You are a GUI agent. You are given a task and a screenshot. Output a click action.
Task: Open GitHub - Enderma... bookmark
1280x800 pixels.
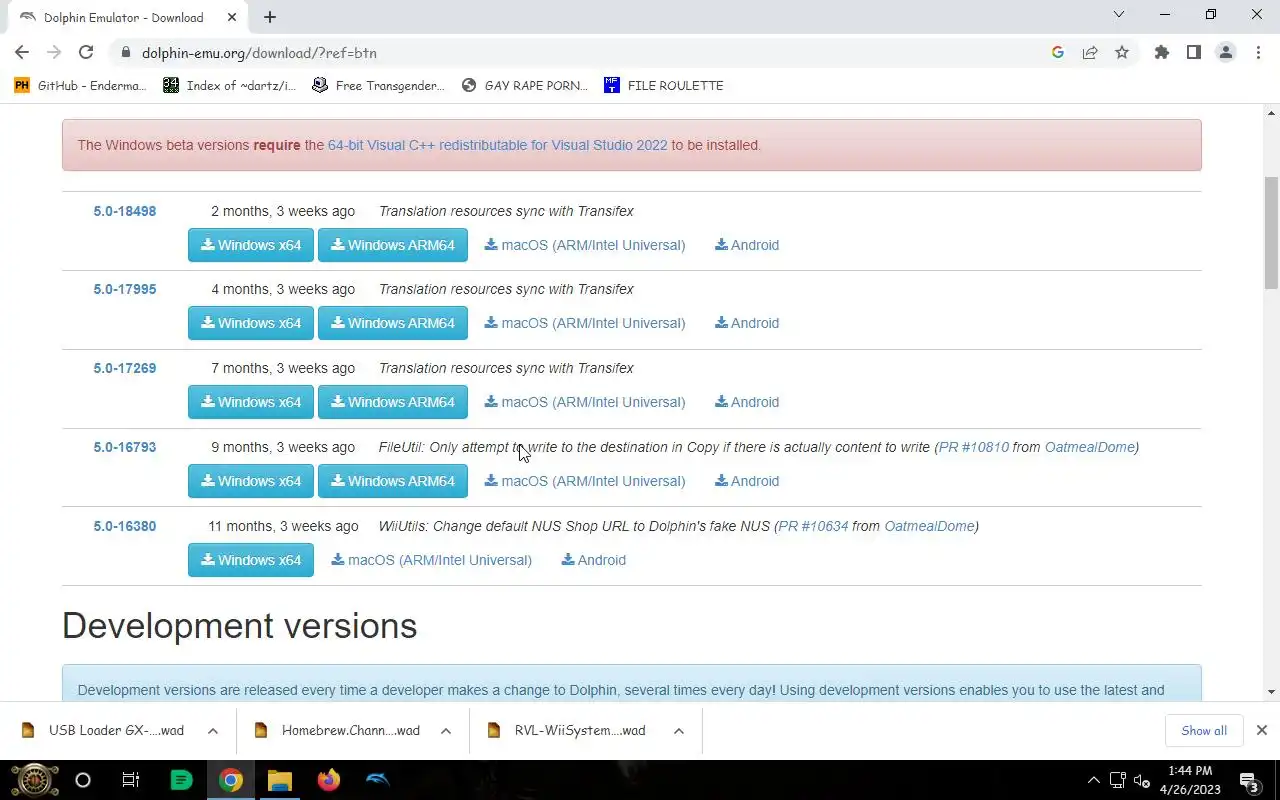[80, 86]
